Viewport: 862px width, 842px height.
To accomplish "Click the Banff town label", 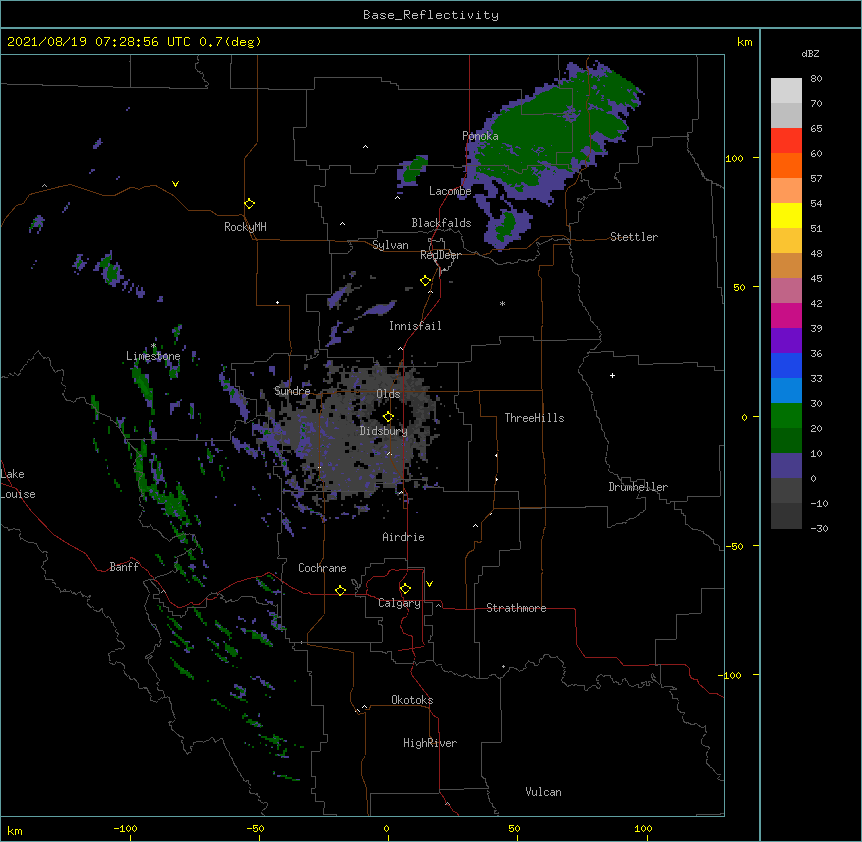I will click(124, 567).
